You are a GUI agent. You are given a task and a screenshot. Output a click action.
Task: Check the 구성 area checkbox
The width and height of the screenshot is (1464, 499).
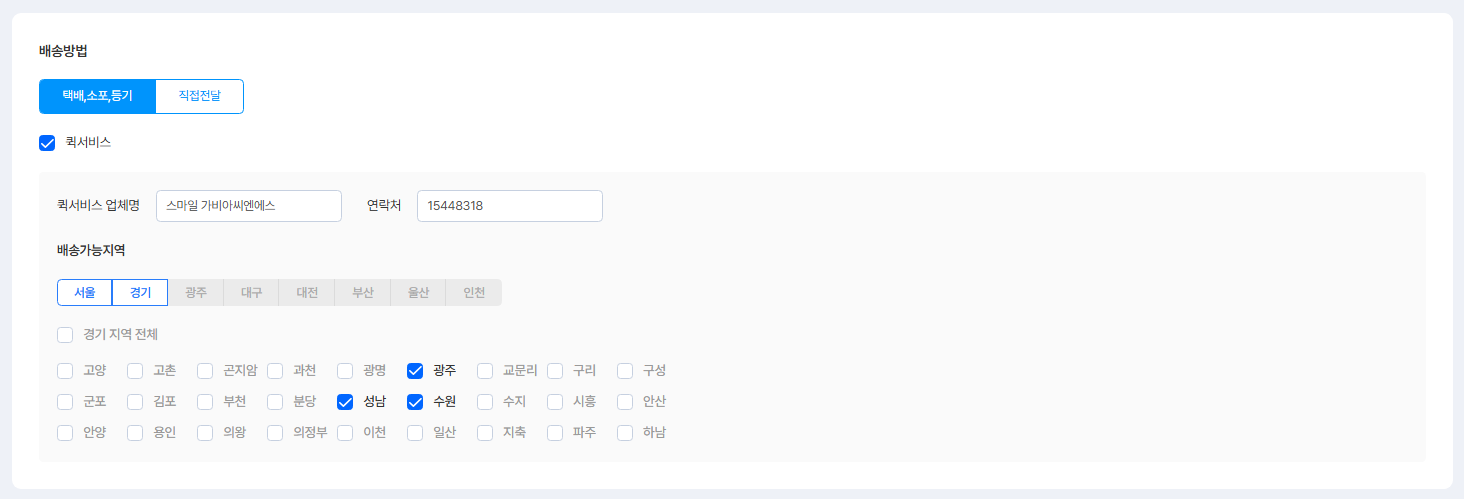(x=626, y=371)
